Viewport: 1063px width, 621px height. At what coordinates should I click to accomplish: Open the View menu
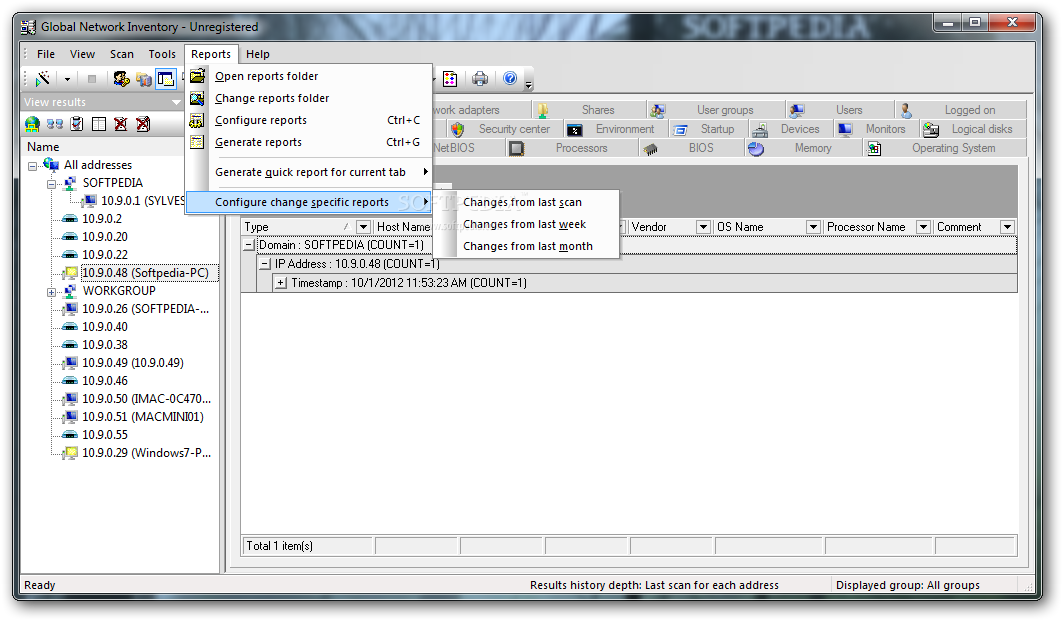[82, 54]
